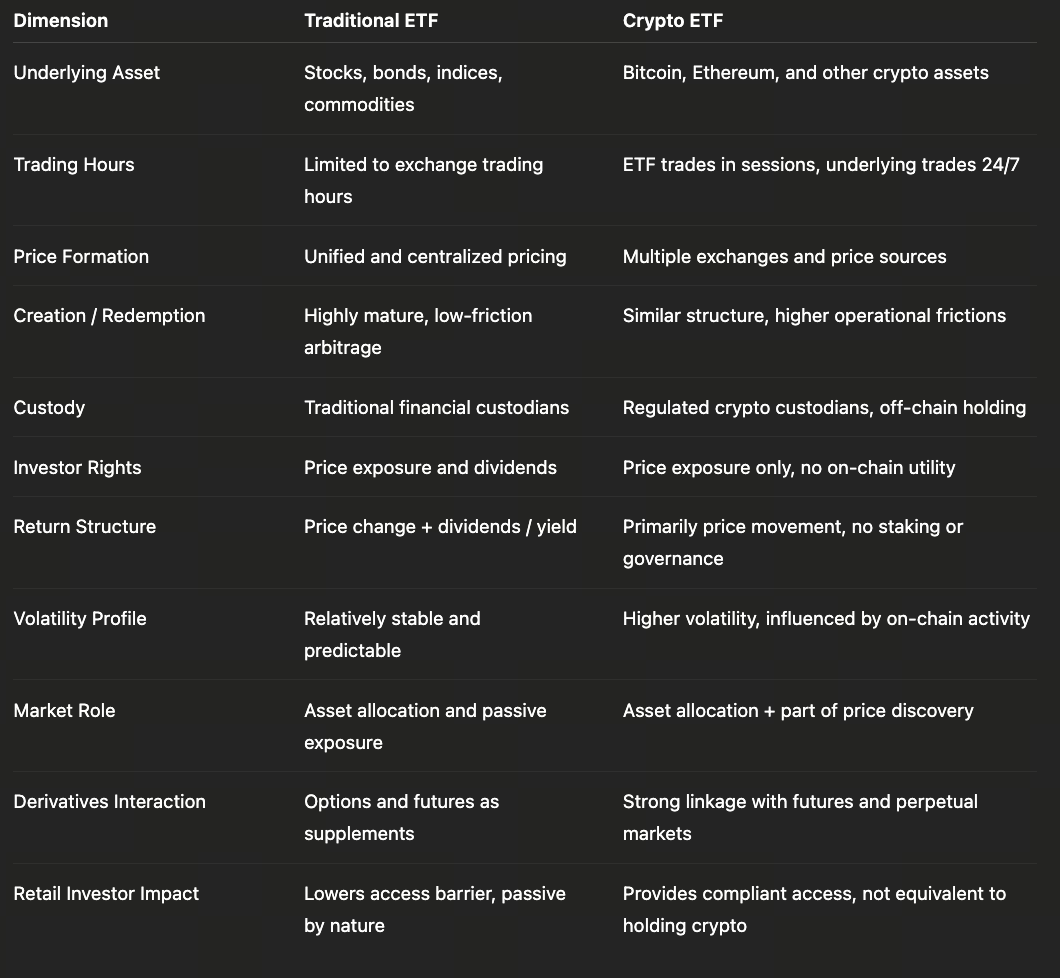Click the Trading Hours row label
Image resolution: width=1060 pixels, height=978 pixels.
(x=74, y=165)
